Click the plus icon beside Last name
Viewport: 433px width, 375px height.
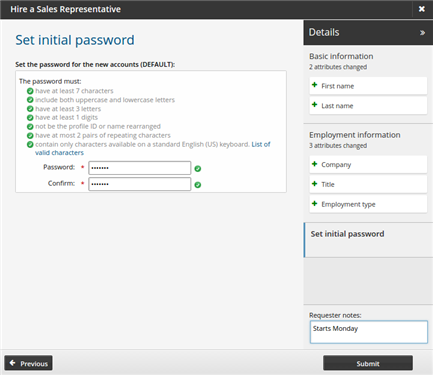314,105
